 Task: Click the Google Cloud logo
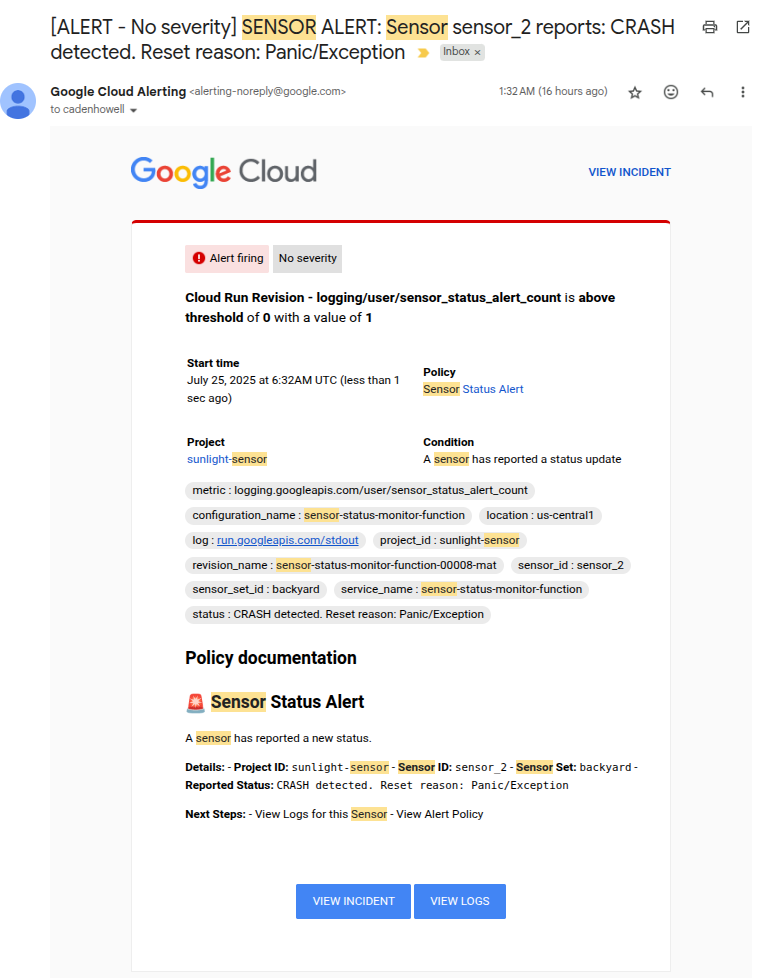223,172
